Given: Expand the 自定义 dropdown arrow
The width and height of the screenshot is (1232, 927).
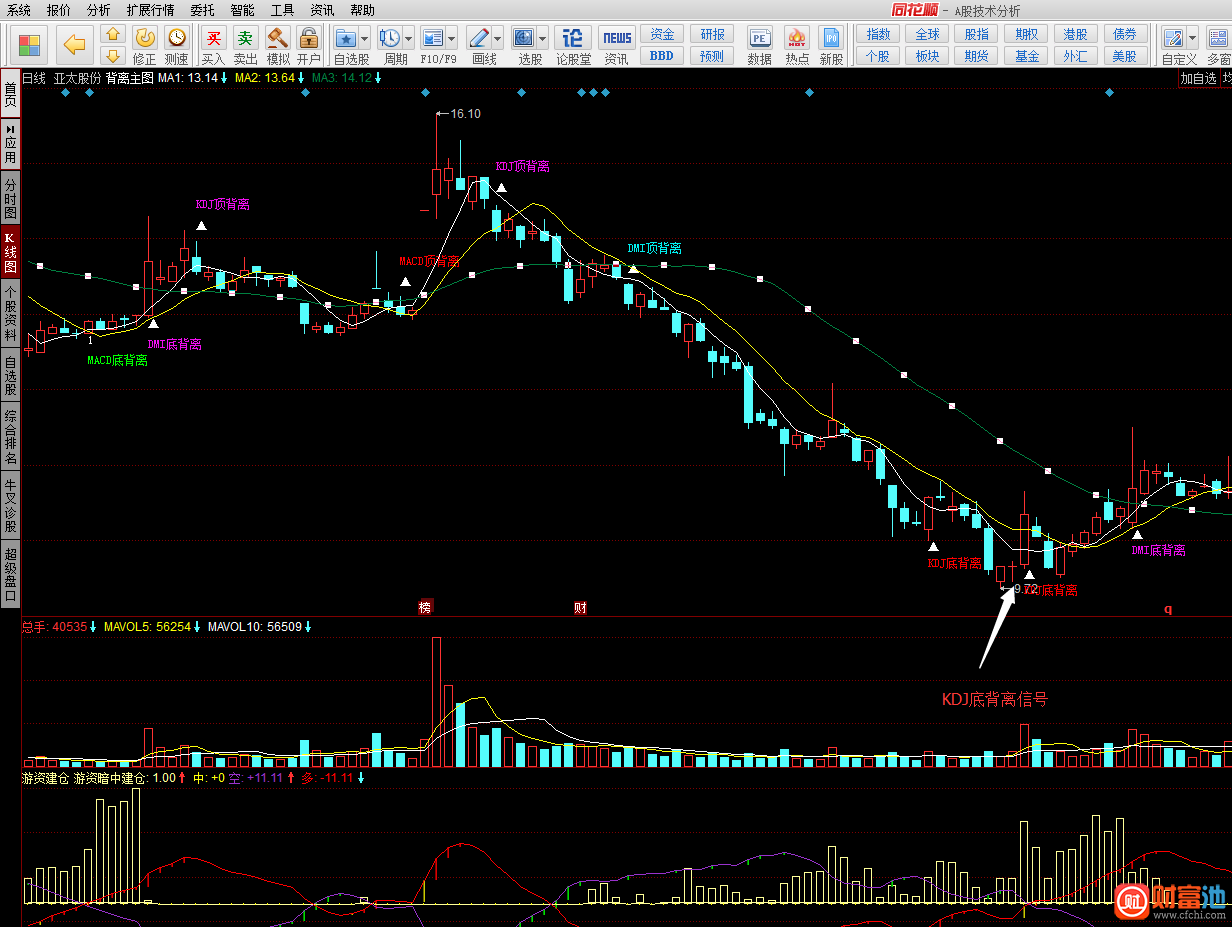Looking at the screenshot, I should [x=1192, y=39].
